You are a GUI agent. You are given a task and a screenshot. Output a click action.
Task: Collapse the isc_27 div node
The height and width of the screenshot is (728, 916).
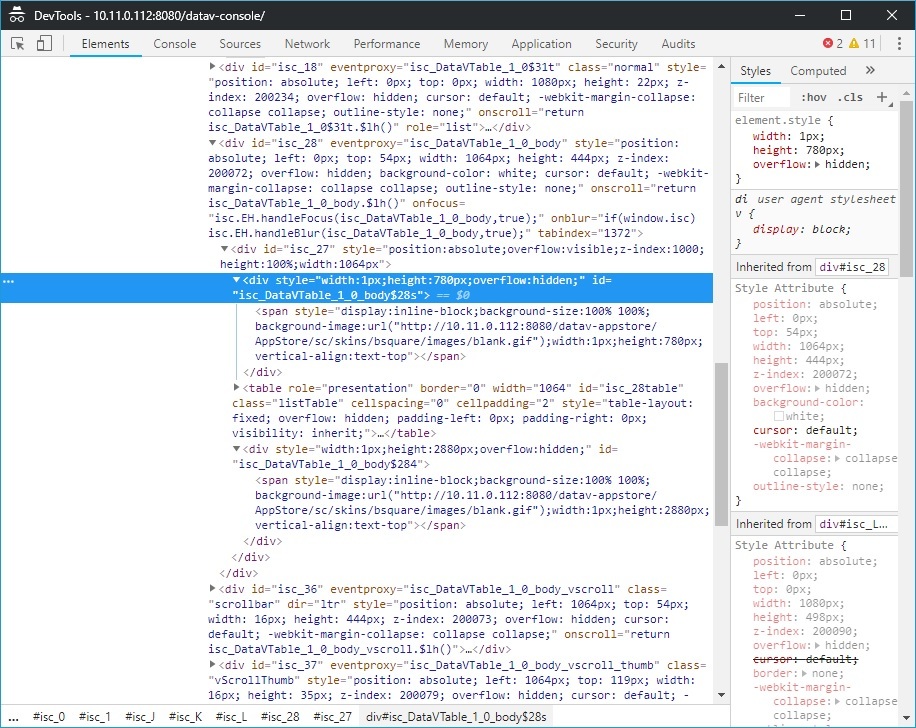click(225, 250)
